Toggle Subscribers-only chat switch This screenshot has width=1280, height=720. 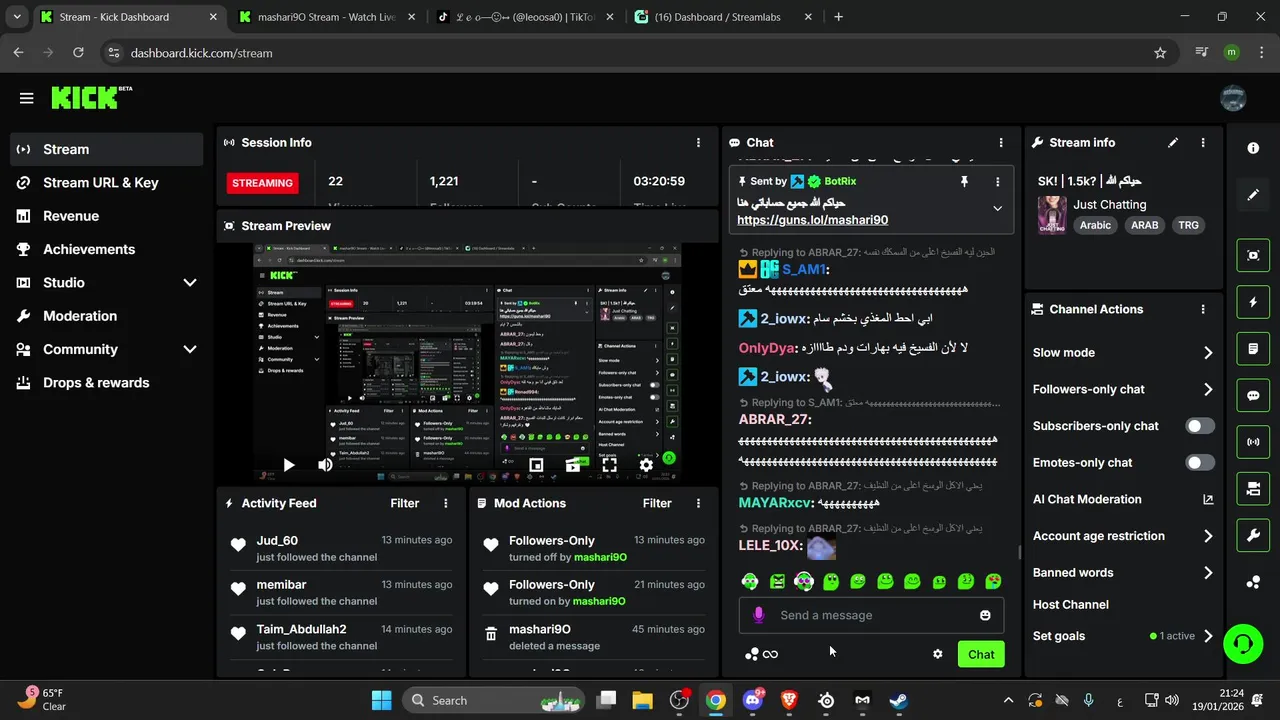click(x=1200, y=426)
